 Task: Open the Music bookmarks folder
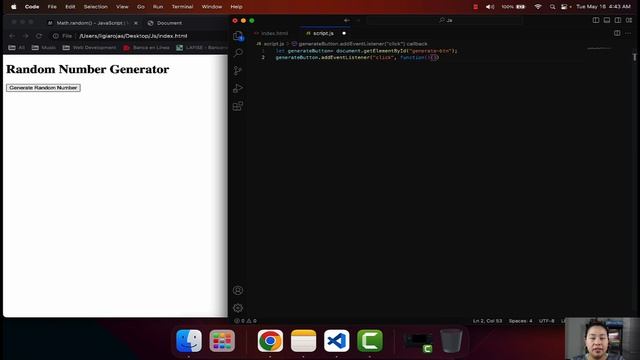pos(44,48)
